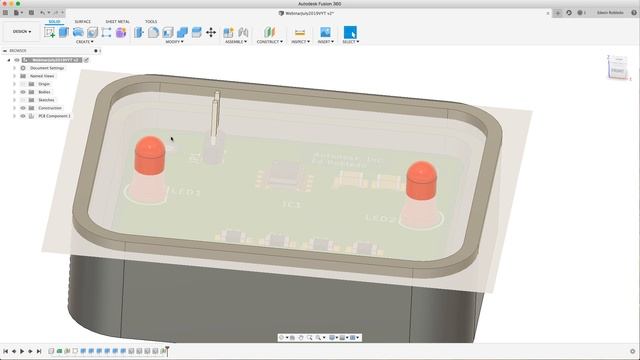Open timeline settings gear icon
640x360 pixels.
(x=633, y=351)
